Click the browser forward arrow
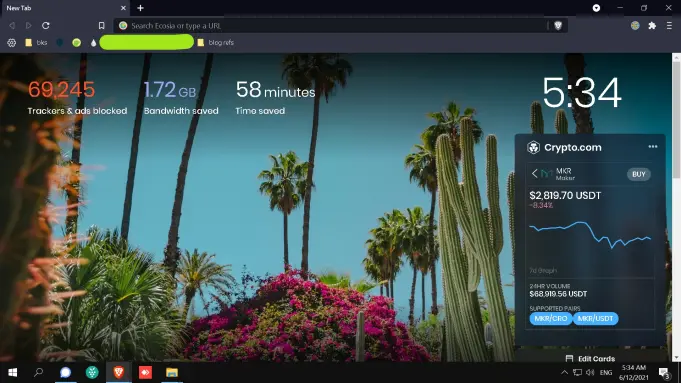Screen dimensions: 681x383 [x=29, y=26]
